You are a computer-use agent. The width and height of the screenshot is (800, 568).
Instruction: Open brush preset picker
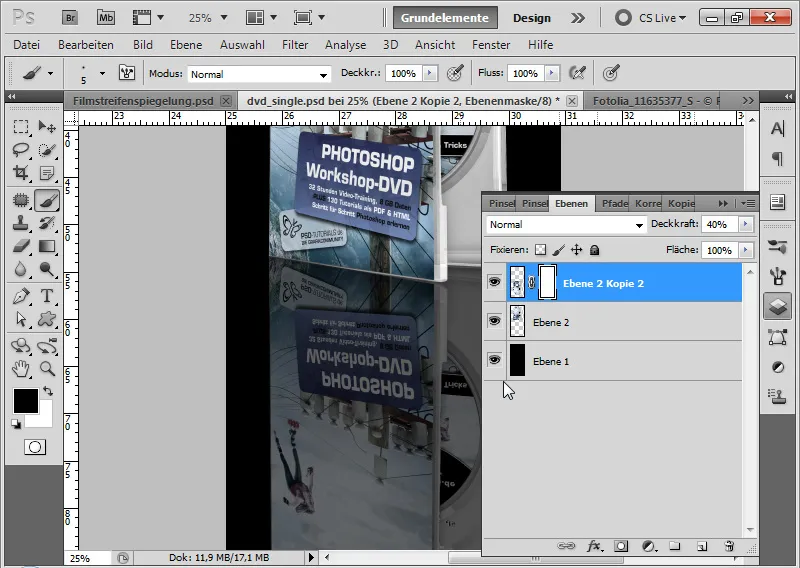point(102,73)
